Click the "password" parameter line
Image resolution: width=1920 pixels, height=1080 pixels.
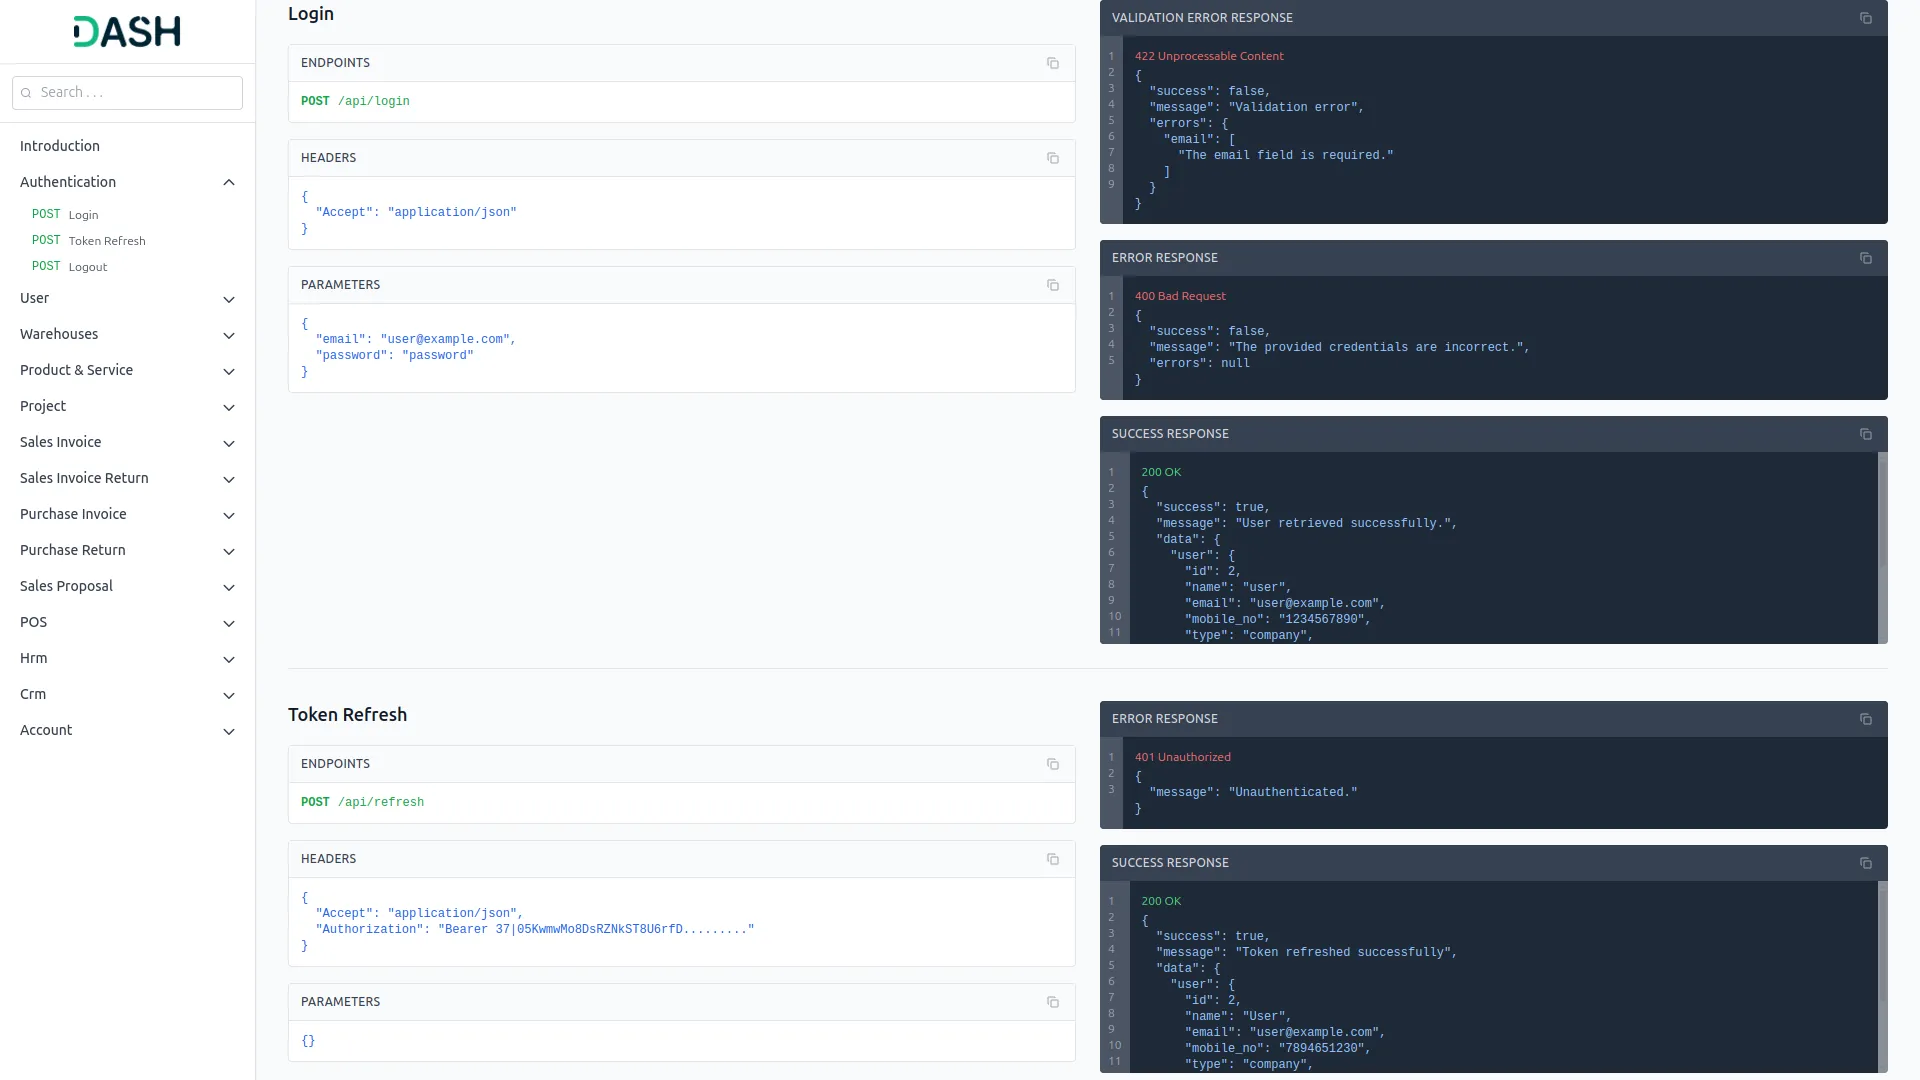[x=395, y=355]
